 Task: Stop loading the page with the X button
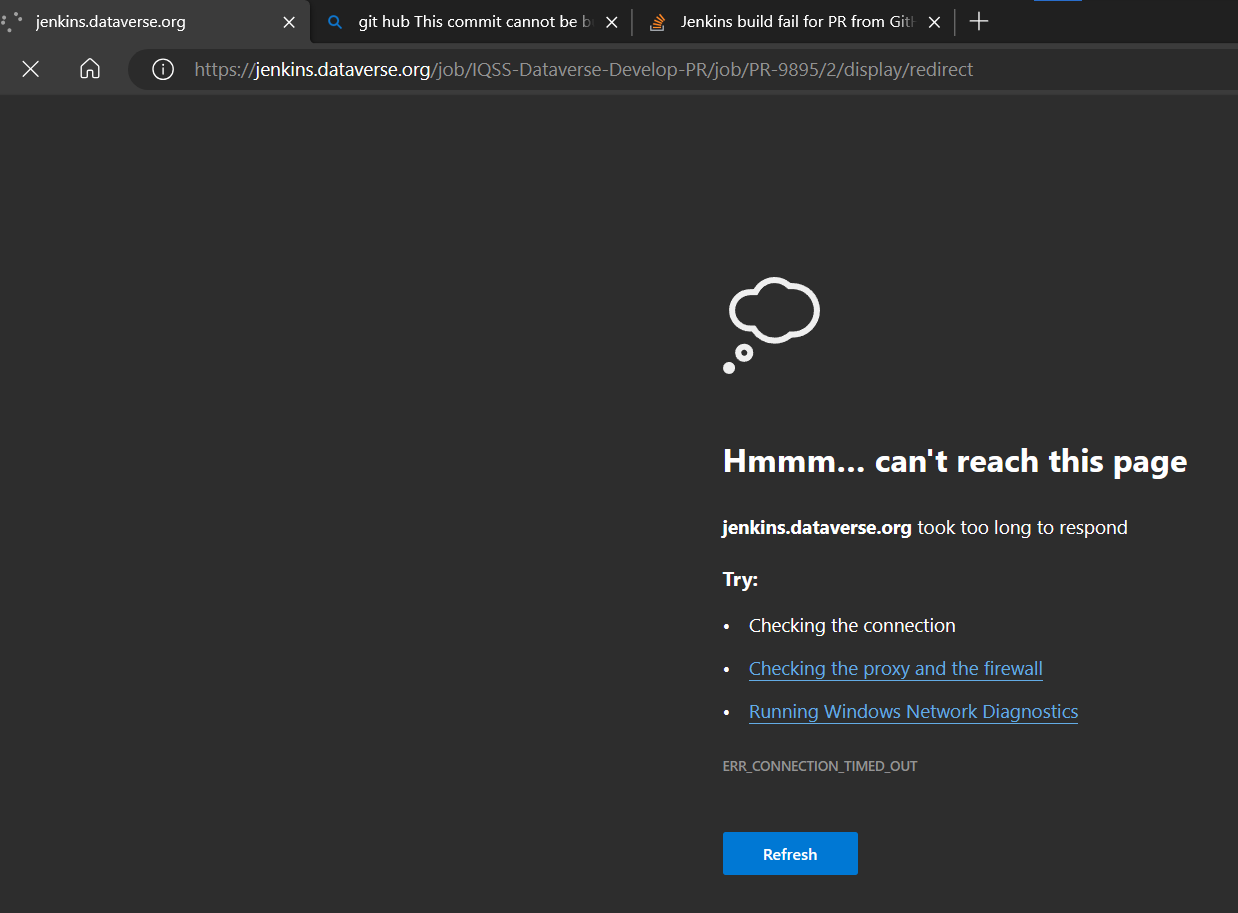[31, 69]
